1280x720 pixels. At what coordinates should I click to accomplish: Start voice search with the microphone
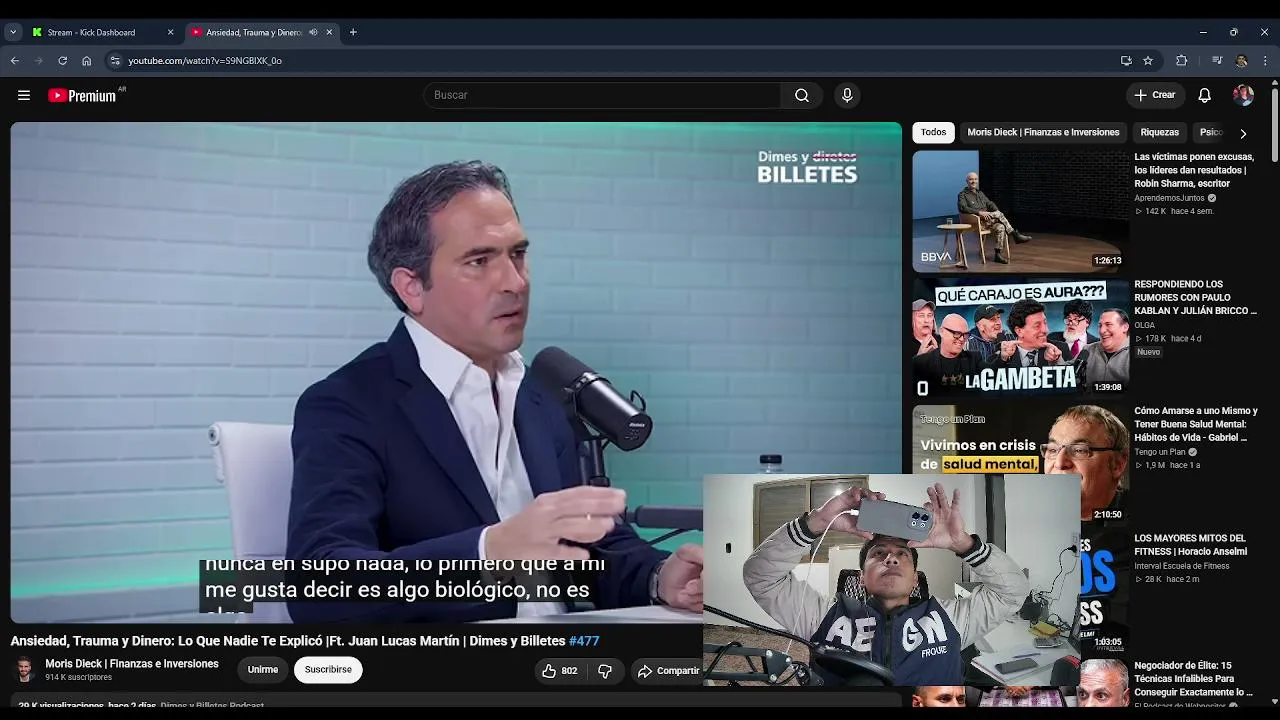click(x=847, y=95)
